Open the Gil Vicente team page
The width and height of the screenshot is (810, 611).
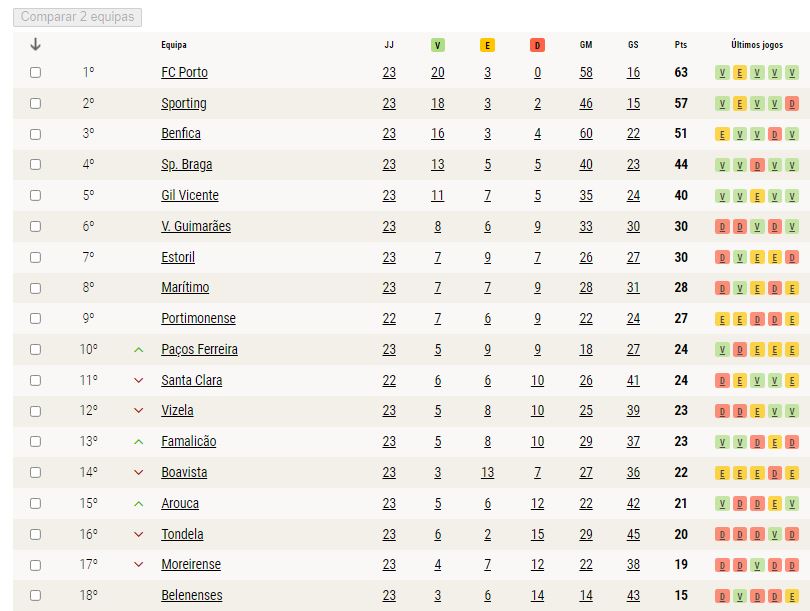tap(190, 195)
